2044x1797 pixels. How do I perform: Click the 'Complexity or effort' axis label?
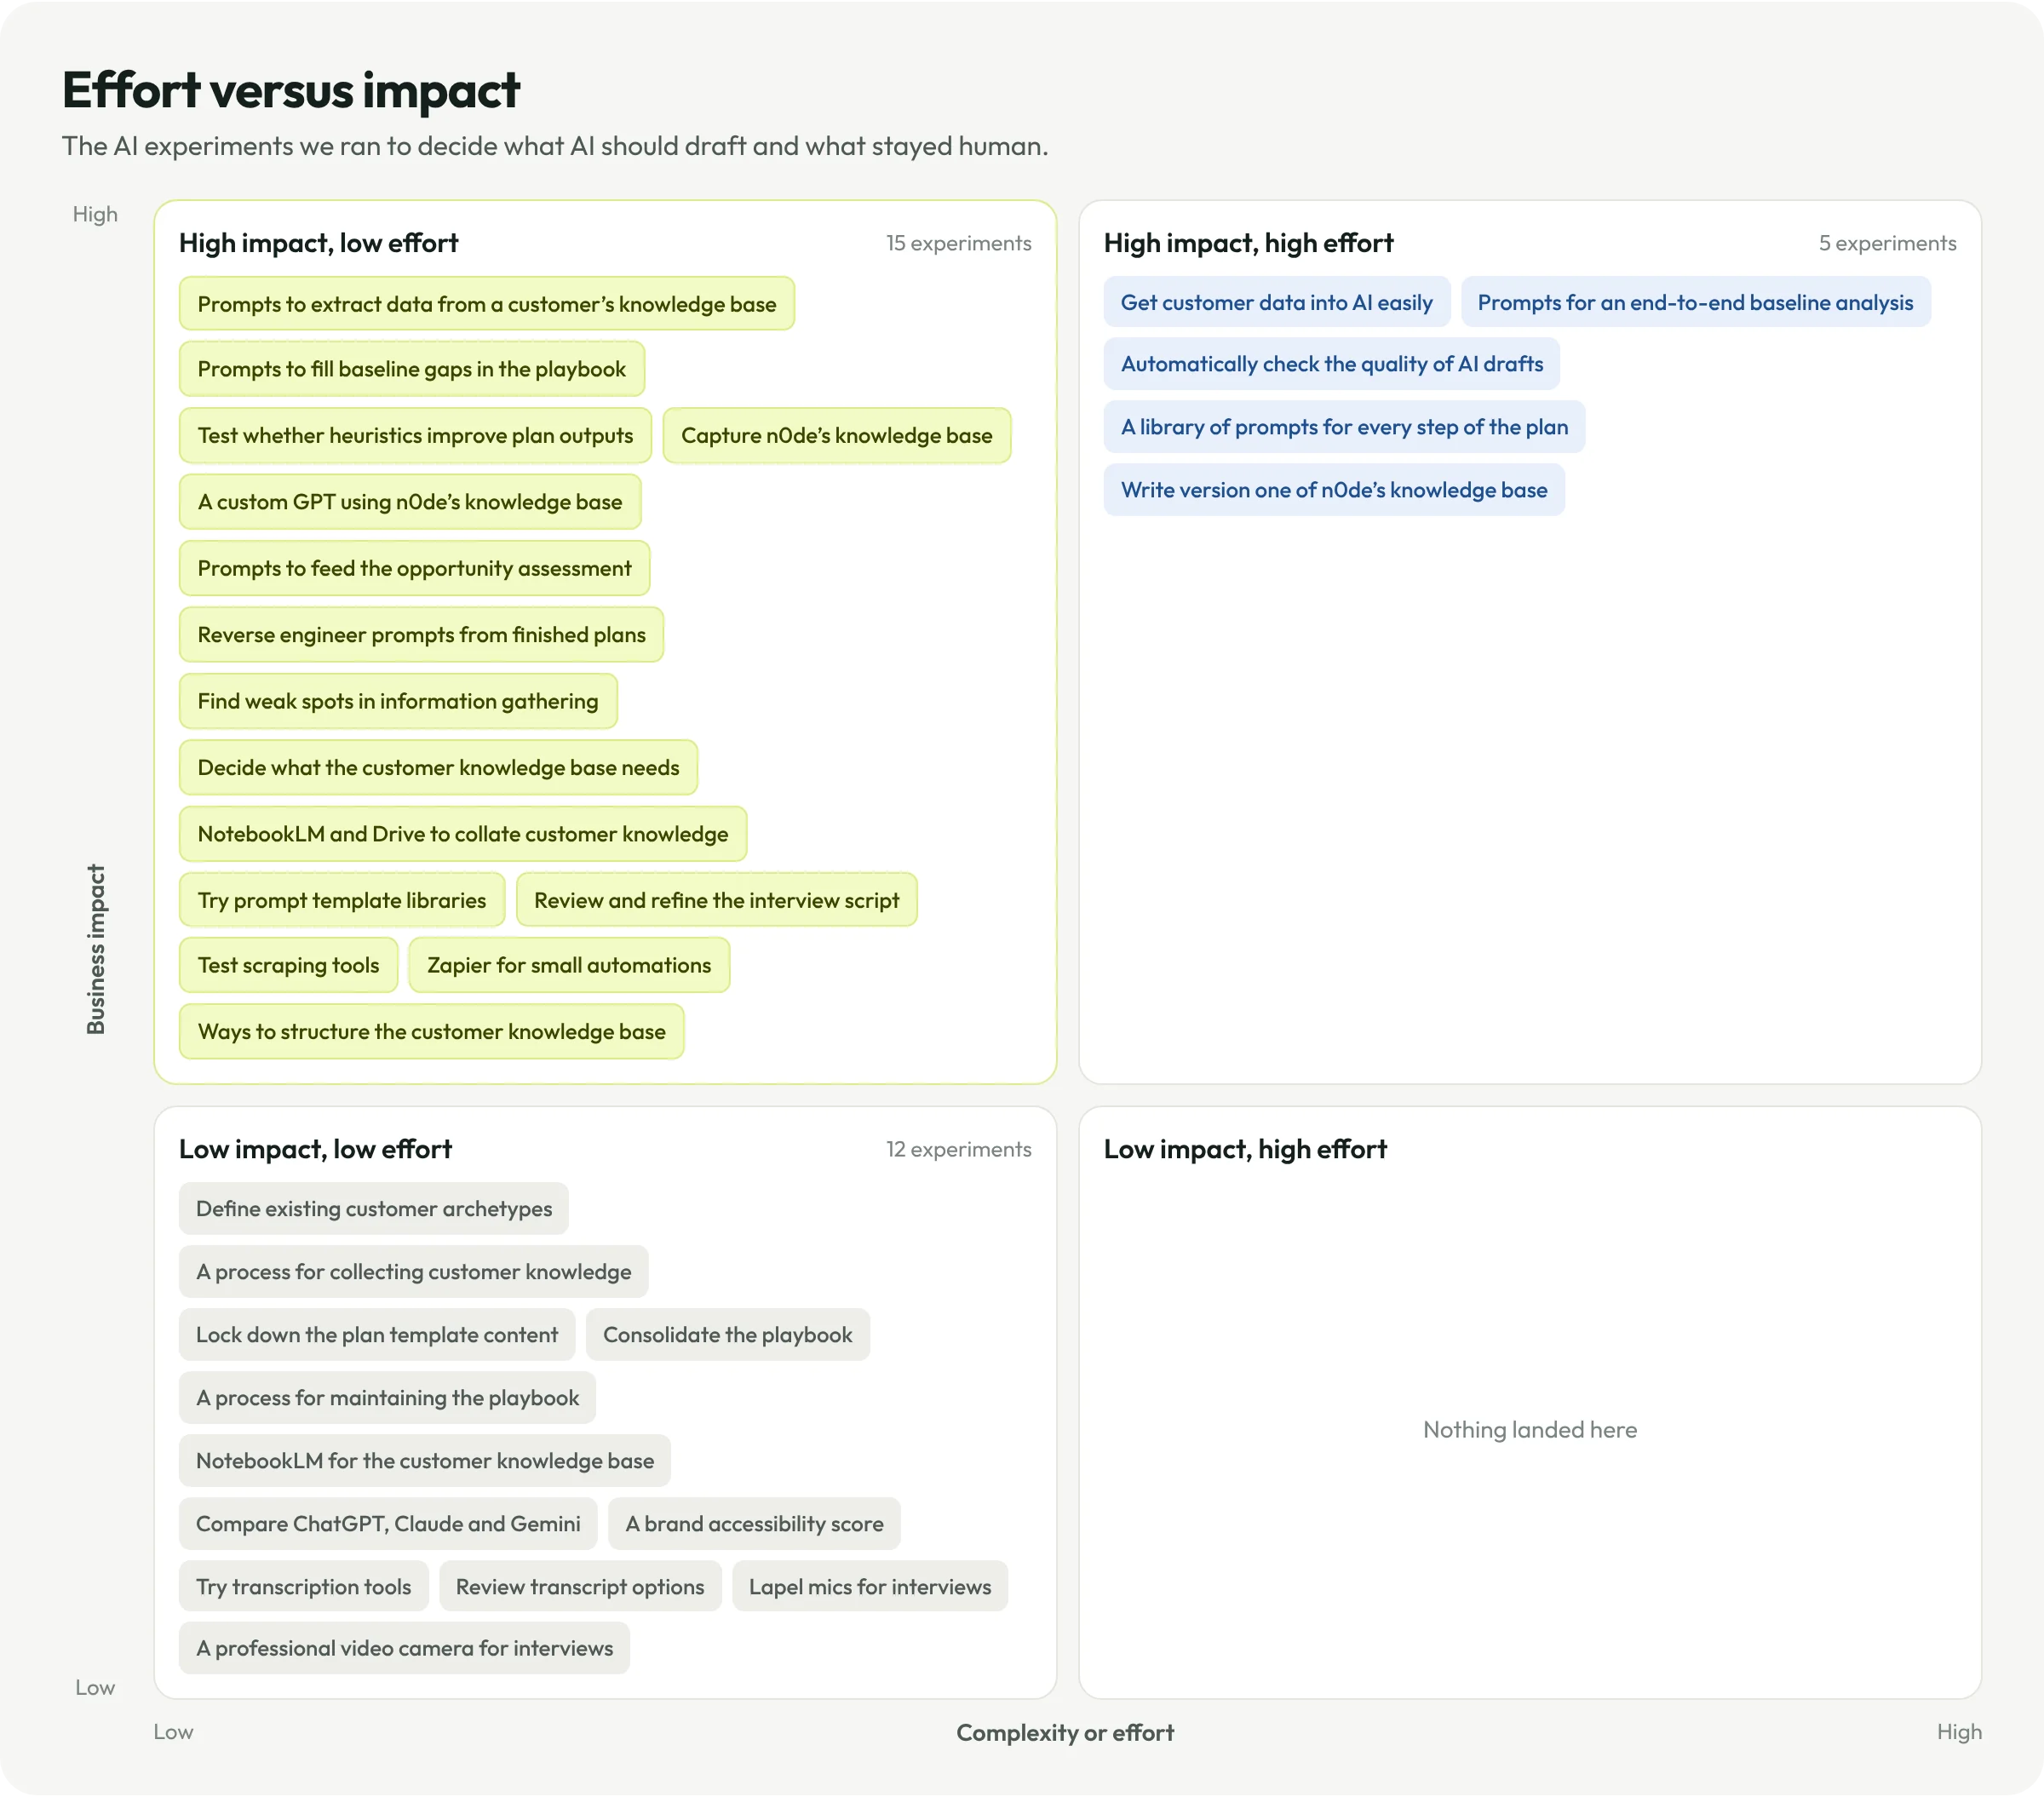click(x=1065, y=1733)
